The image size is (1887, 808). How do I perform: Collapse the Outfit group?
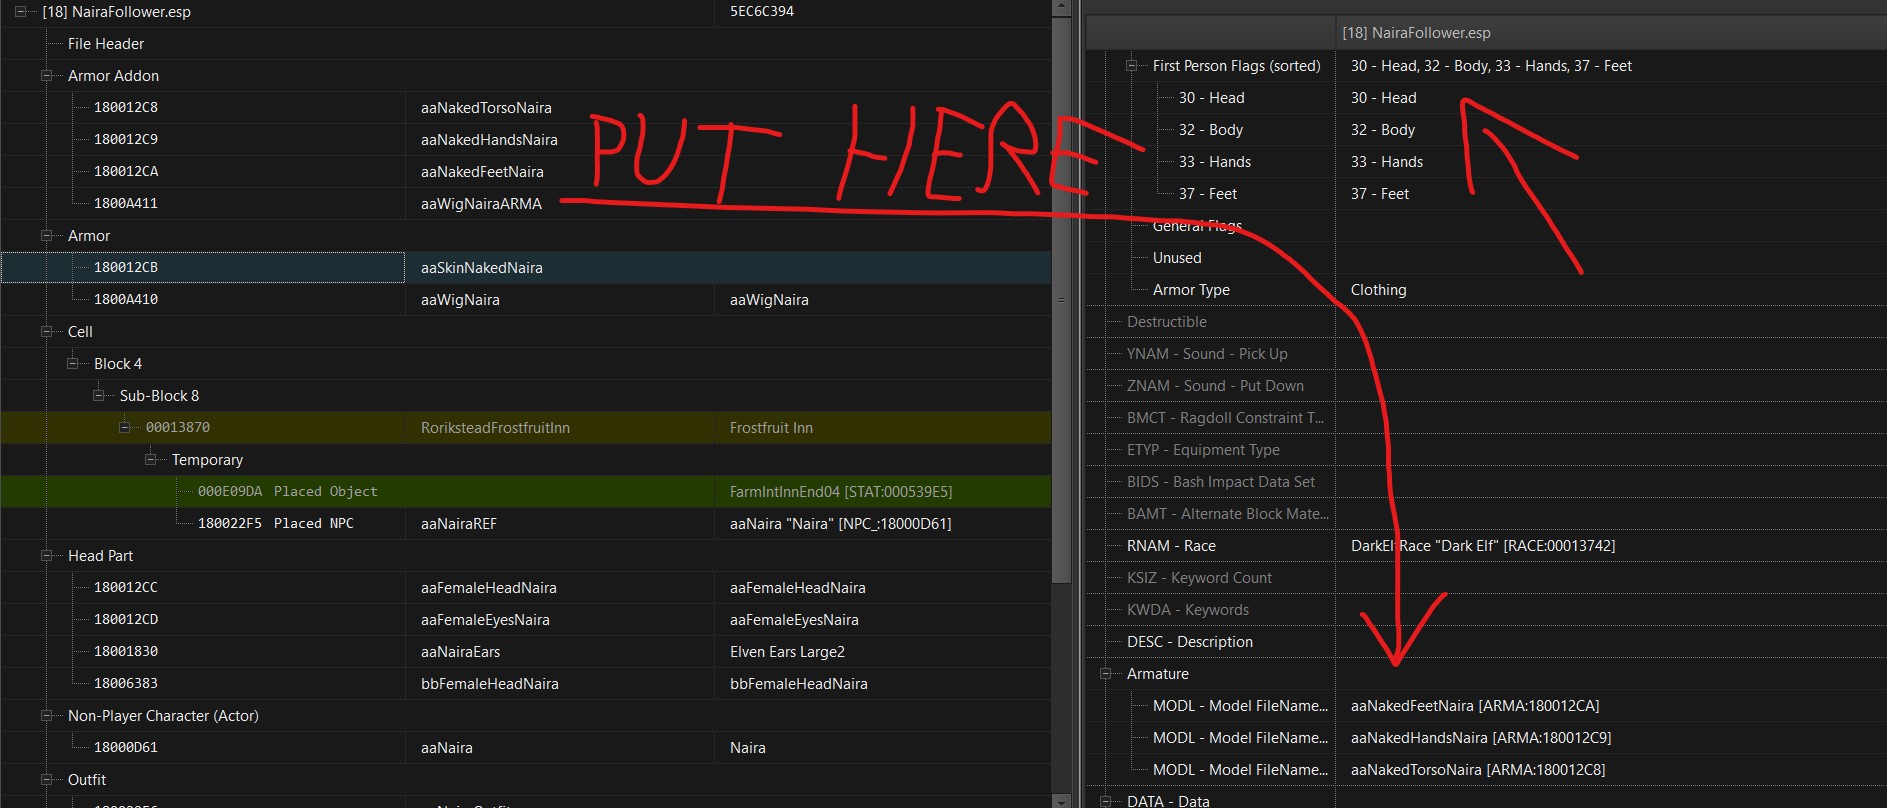[46, 780]
